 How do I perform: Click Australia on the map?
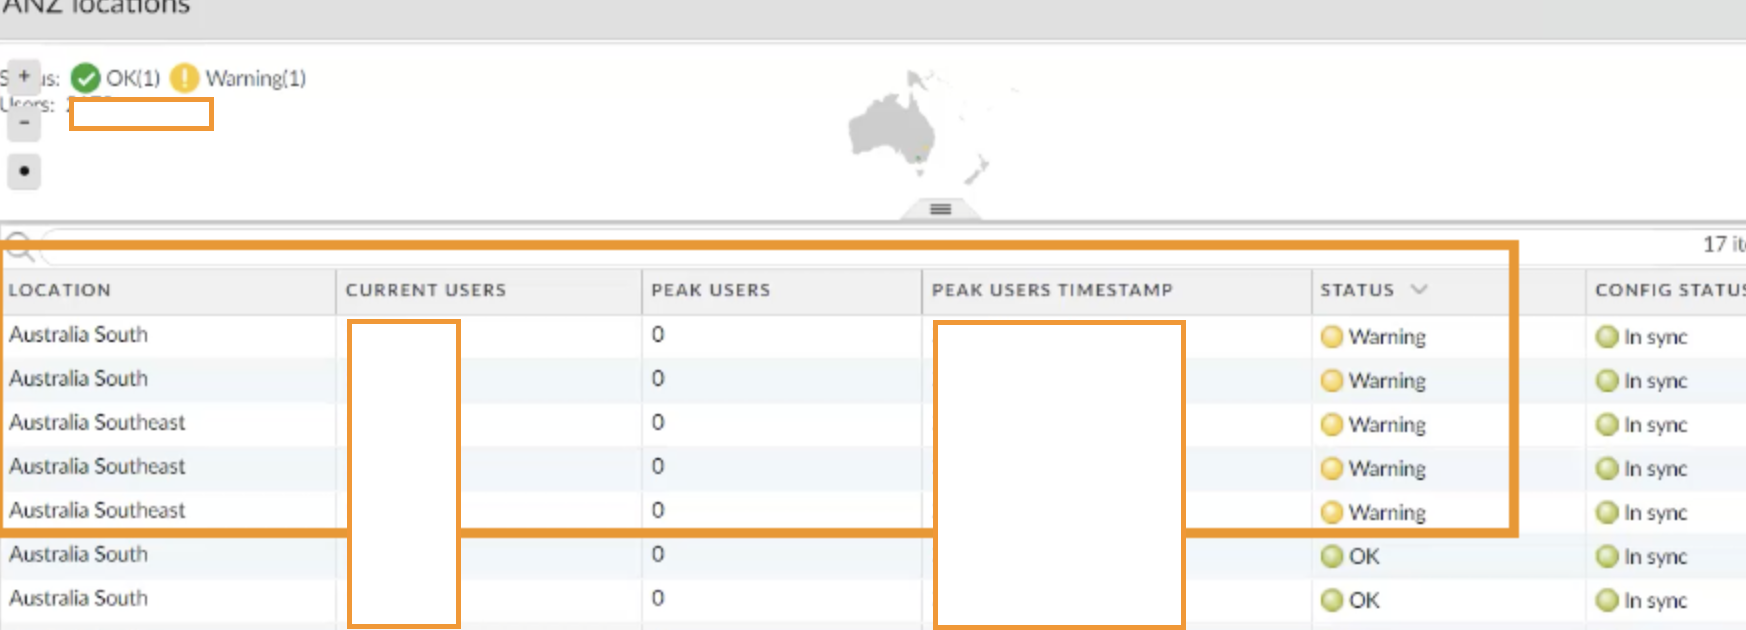pyautogui.click(x=892, y=130)
